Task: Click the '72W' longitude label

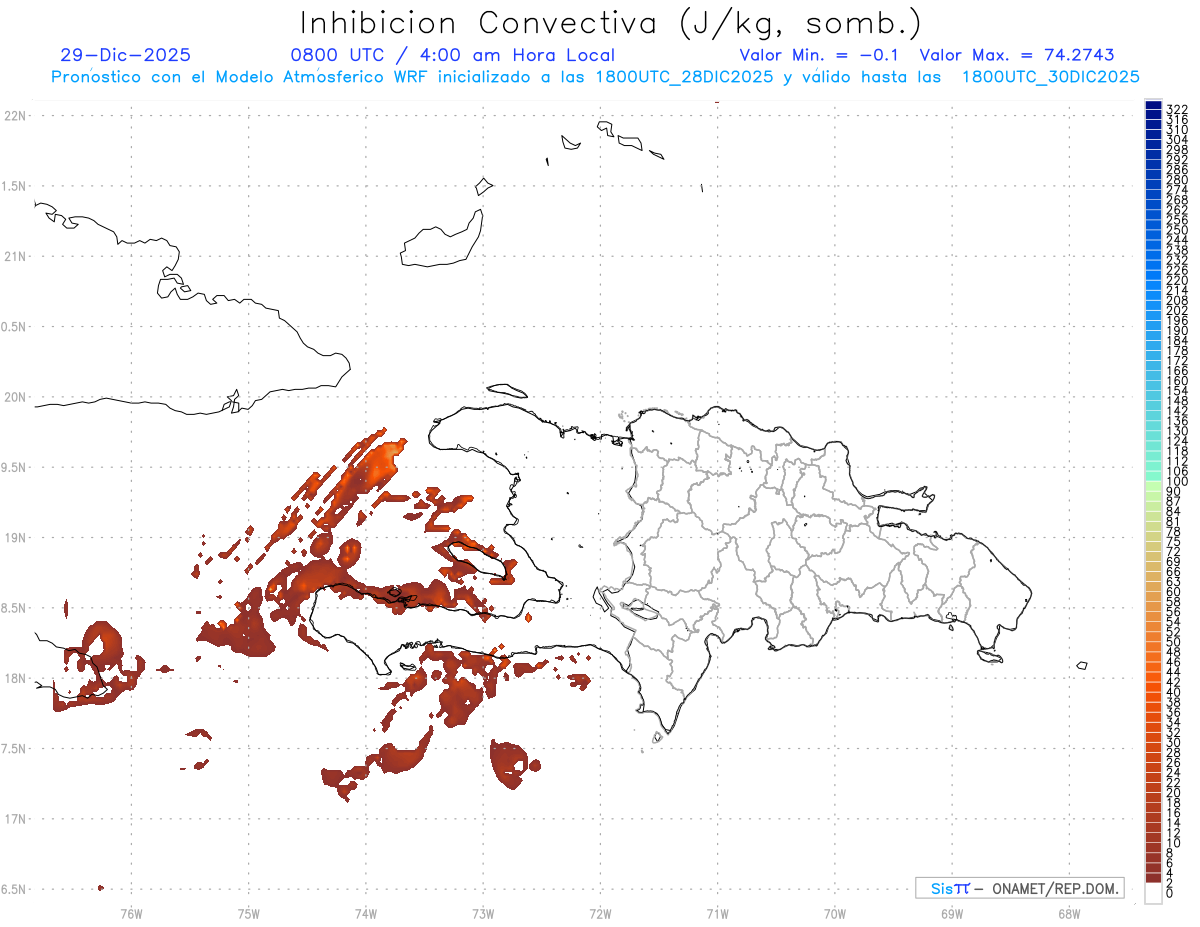Action: point(600,913)
